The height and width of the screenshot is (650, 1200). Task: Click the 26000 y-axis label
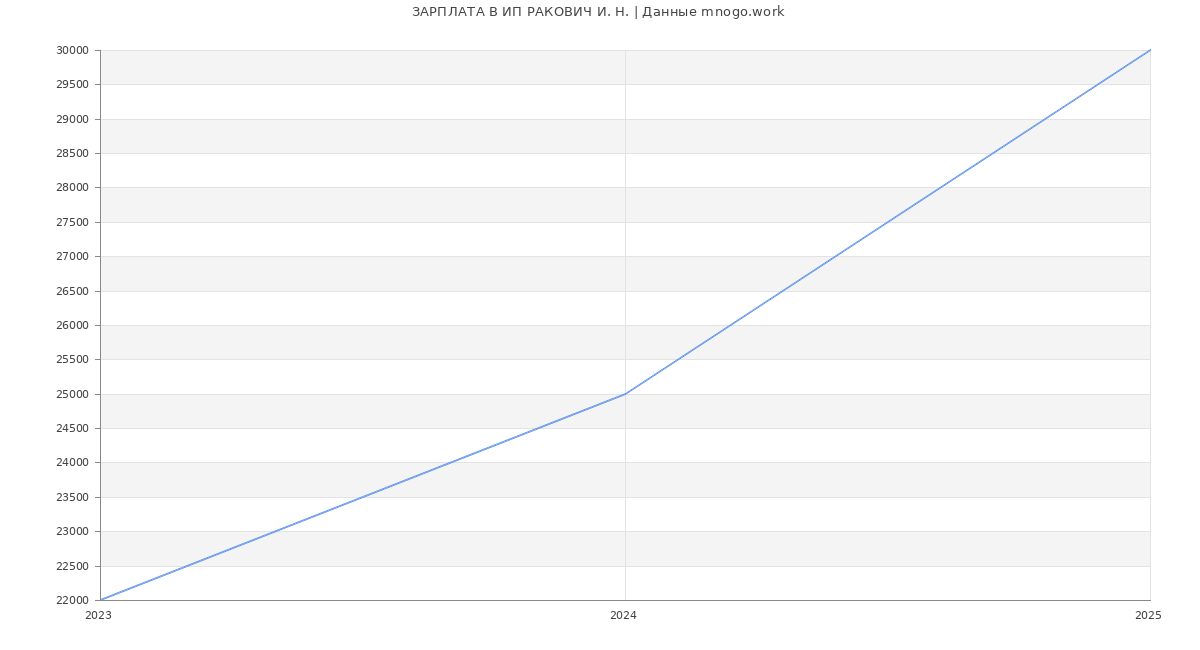click(x=72, y=326)
